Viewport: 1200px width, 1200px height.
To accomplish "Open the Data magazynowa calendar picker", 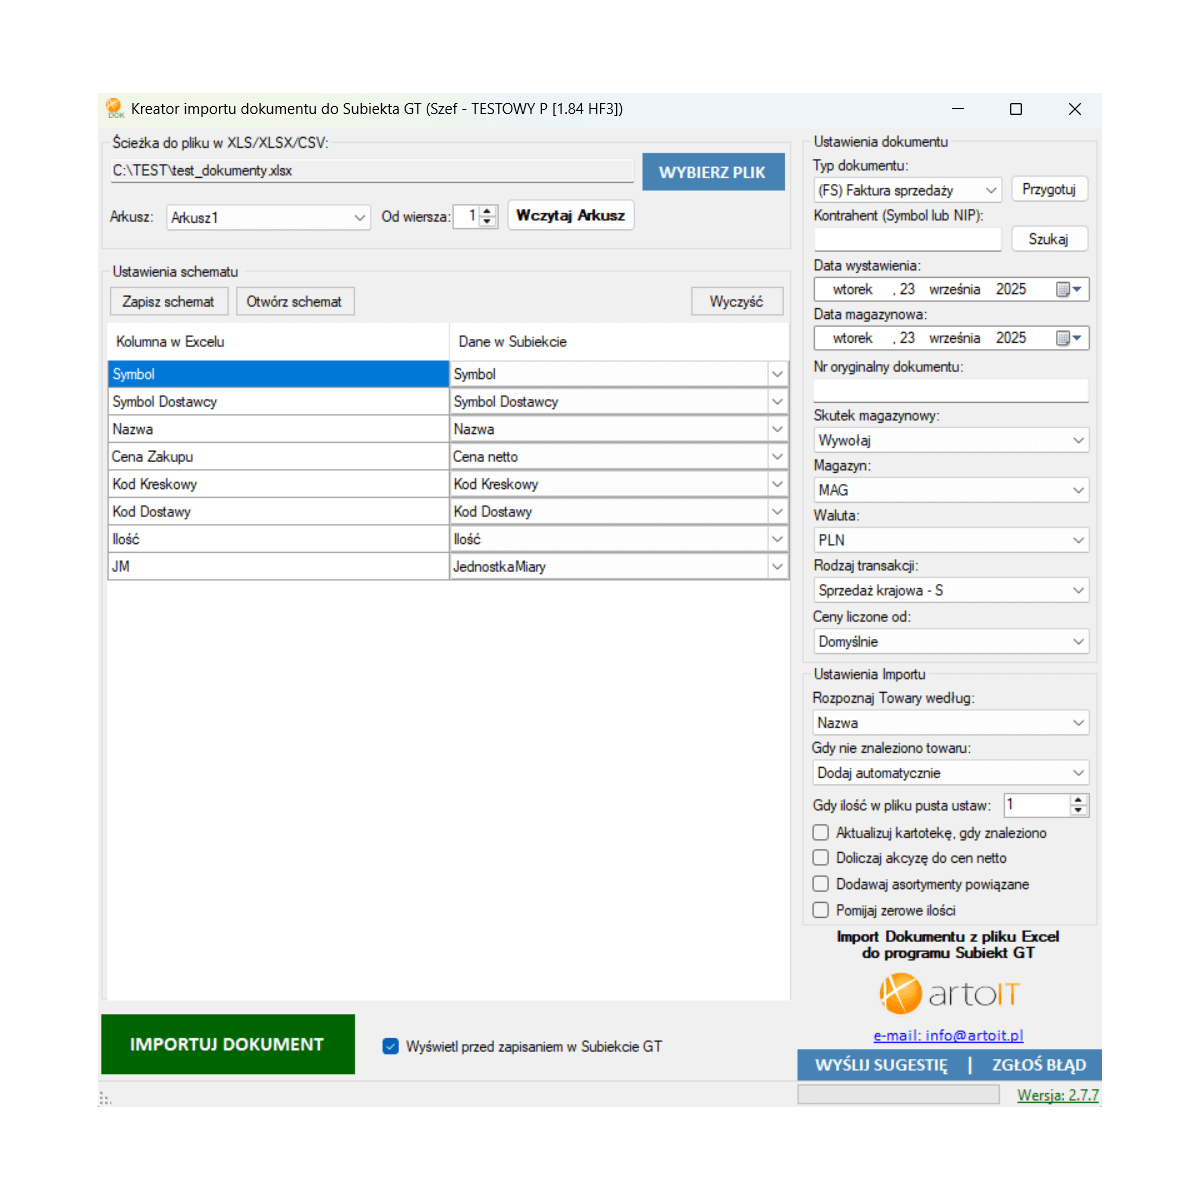I will [x=1069, y=339].
